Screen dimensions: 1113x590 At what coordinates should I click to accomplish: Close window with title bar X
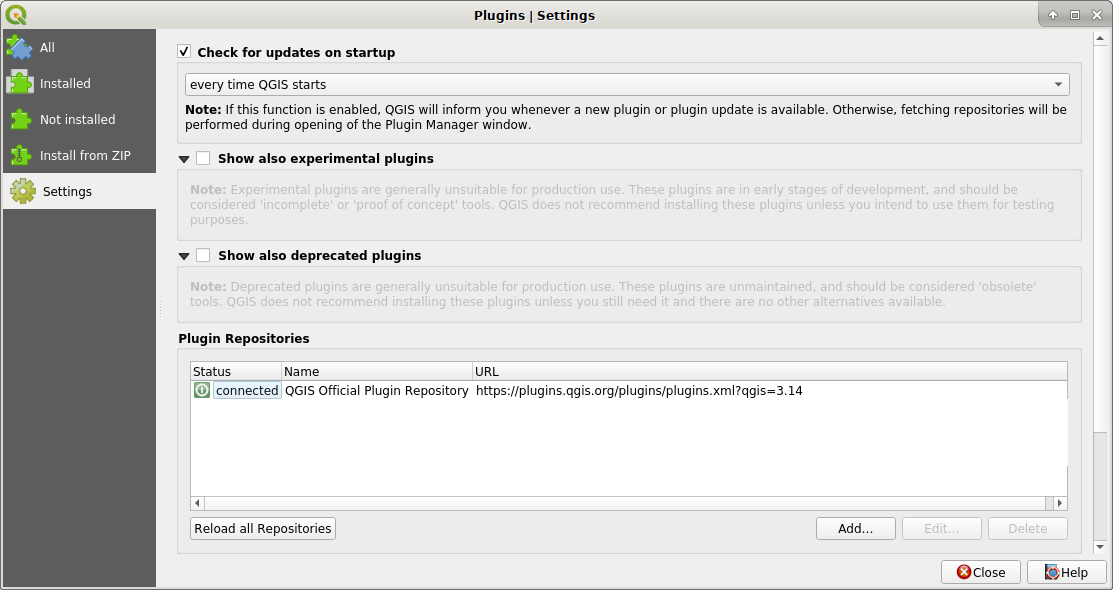coord(1097,15)
